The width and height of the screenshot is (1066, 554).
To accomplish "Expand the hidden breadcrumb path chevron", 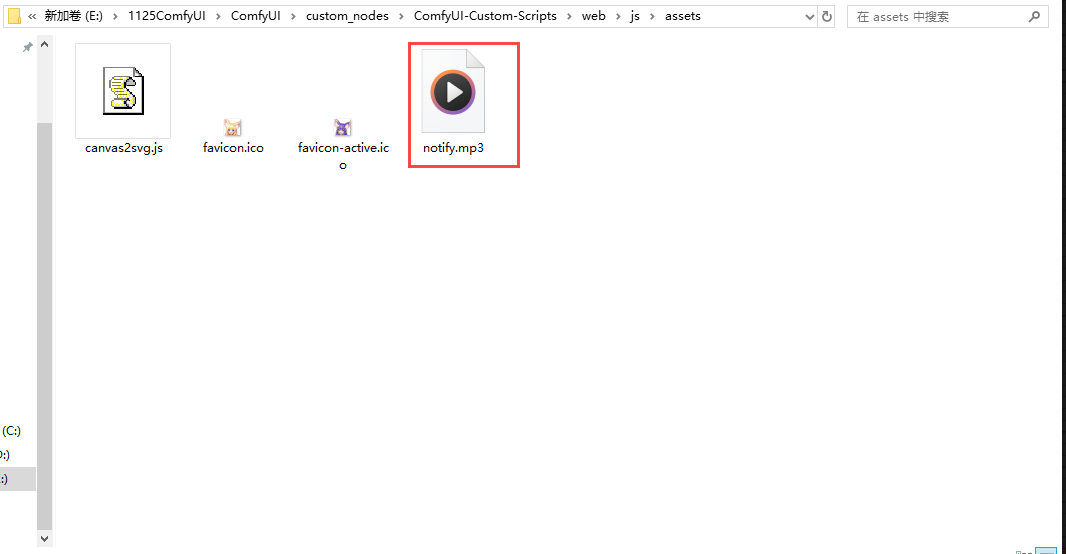I will click(x=33, y=17).
